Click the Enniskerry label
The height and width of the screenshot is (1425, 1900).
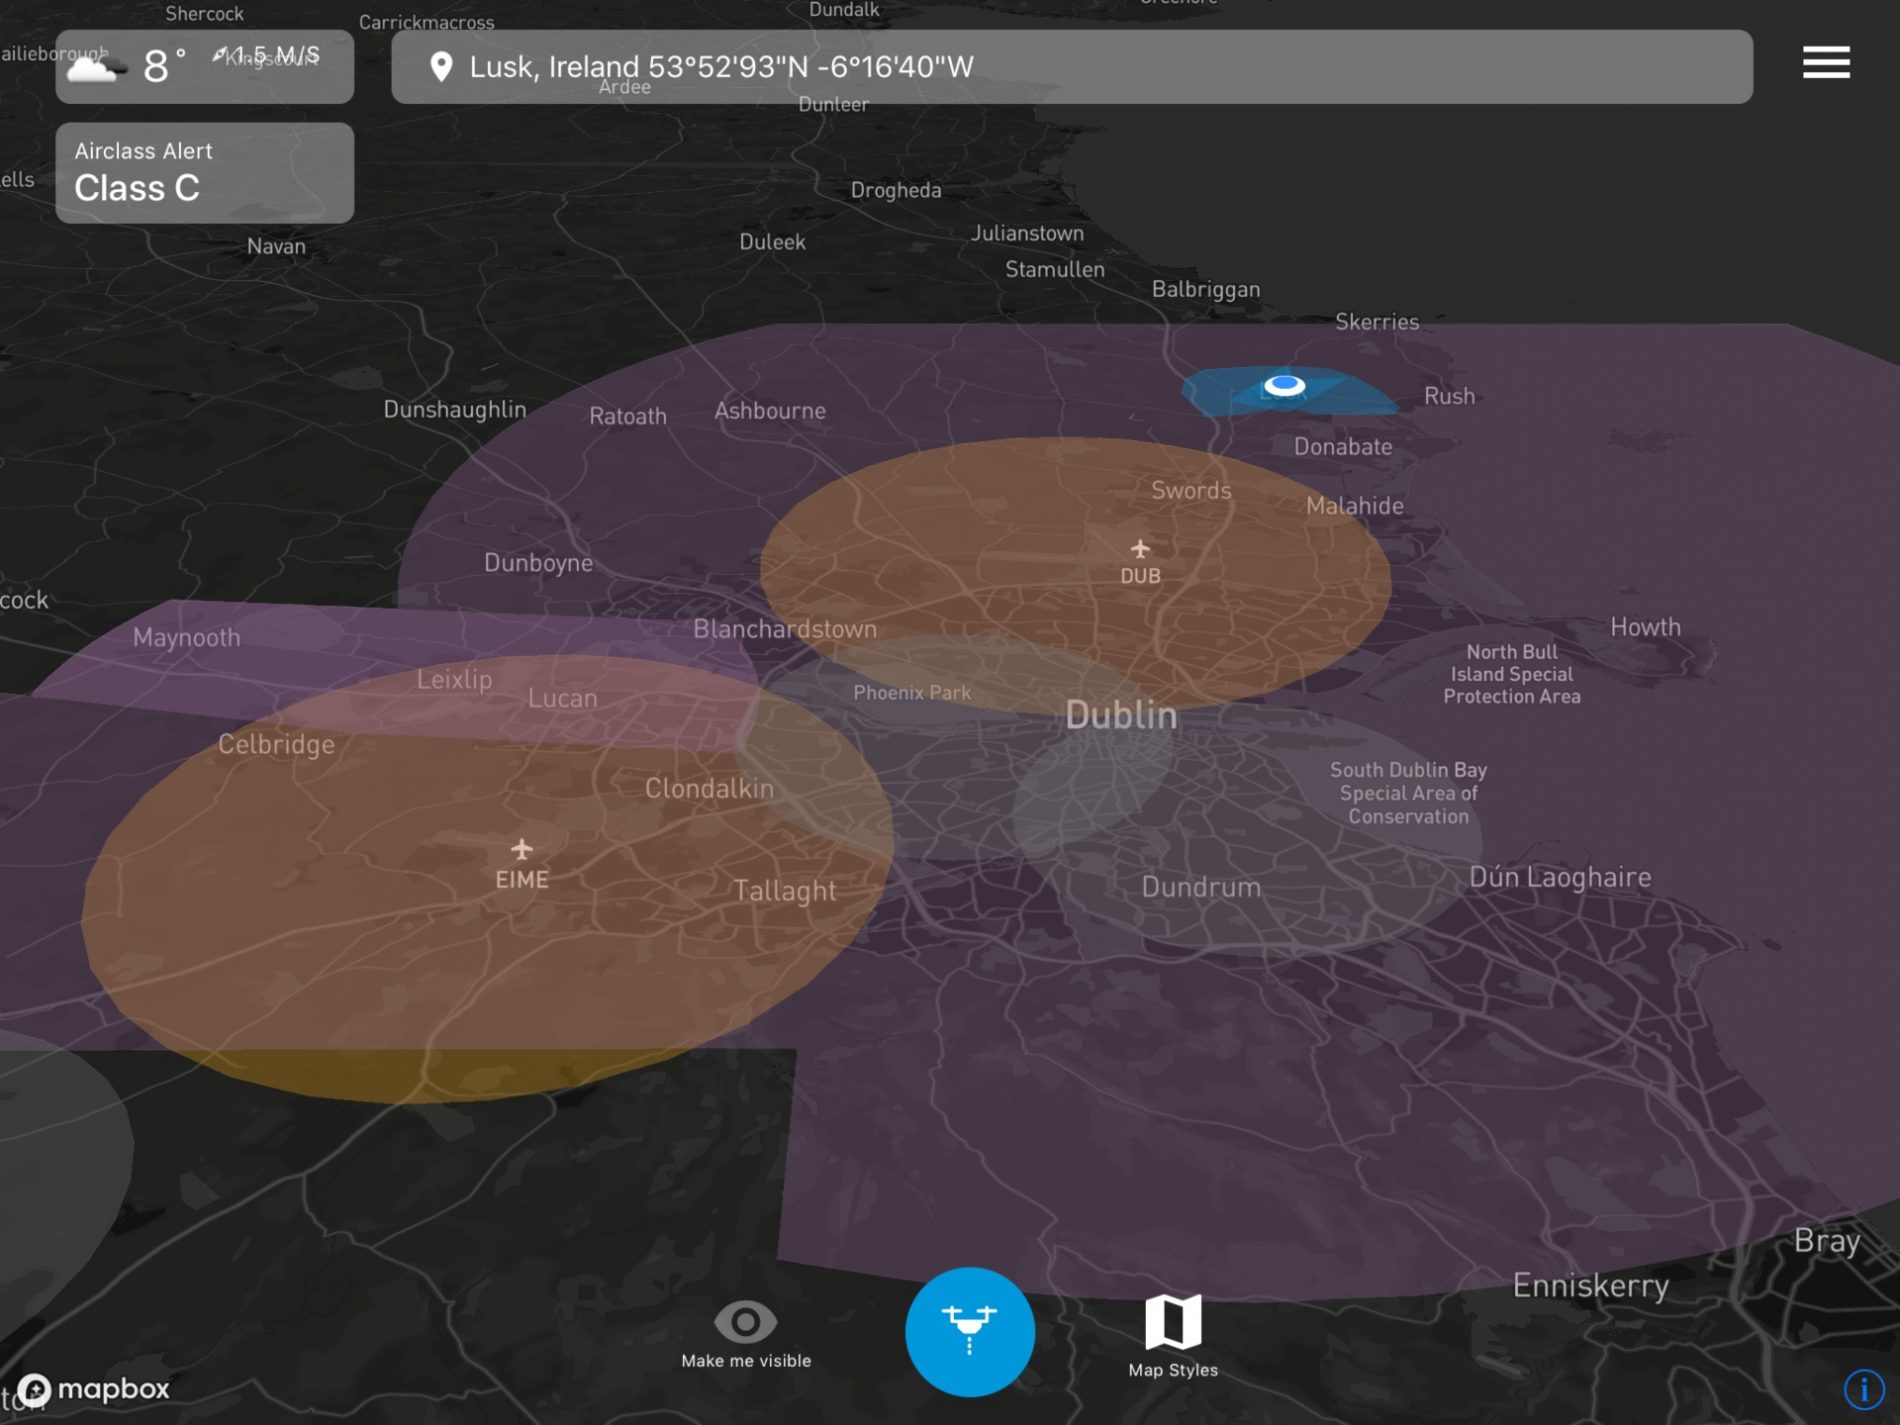pos(1590,1285)
